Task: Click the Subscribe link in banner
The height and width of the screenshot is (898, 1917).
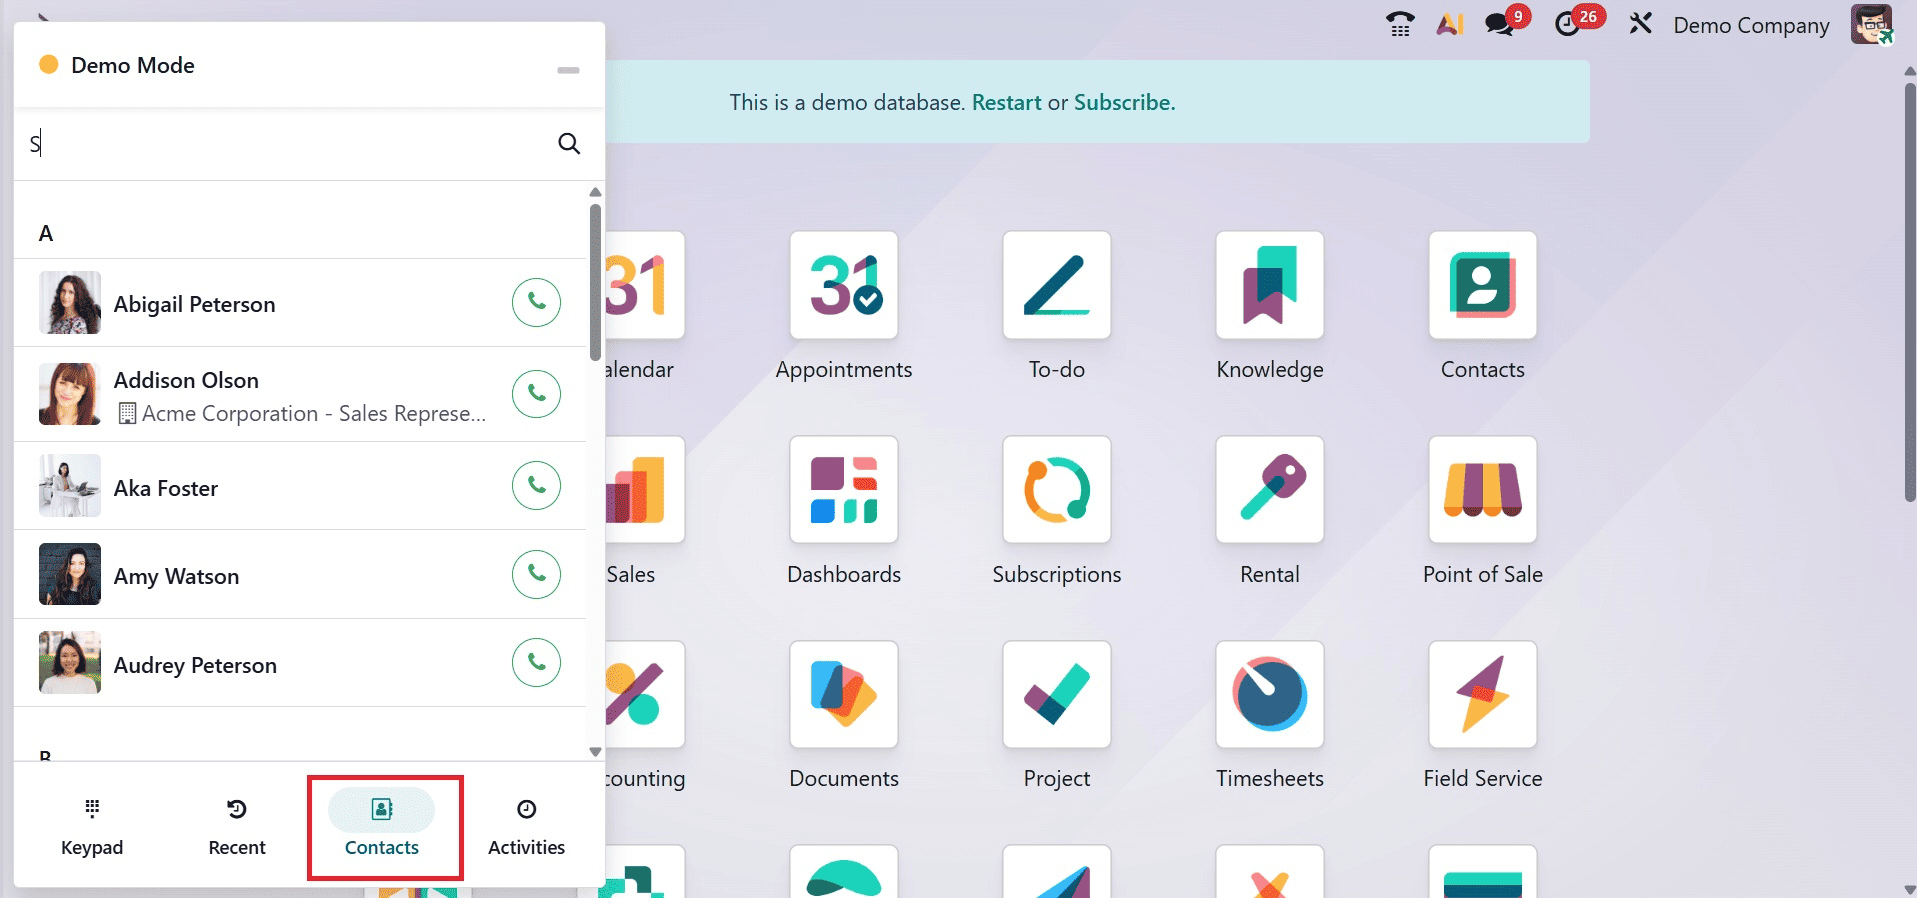Action: pyautogui.click(x=1123, y=102)
